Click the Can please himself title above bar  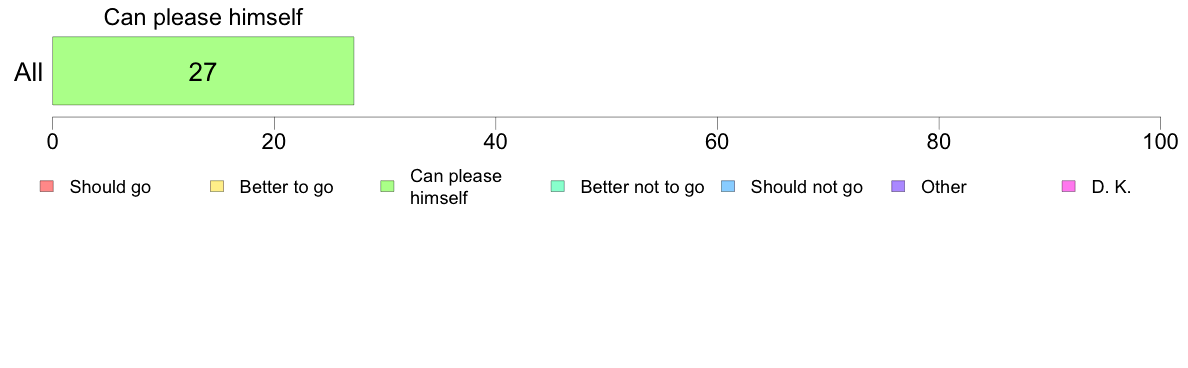point(203,17)
